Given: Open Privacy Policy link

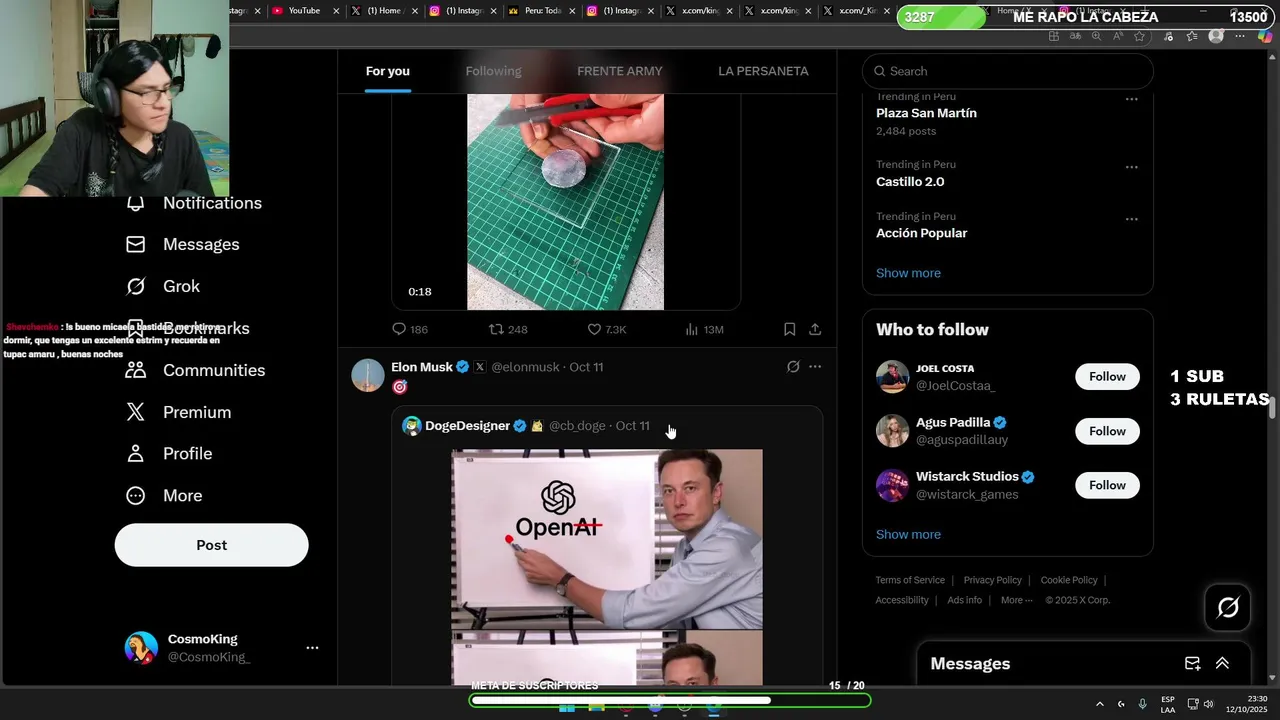Looking at the screenshot, I should coord(992,580).
